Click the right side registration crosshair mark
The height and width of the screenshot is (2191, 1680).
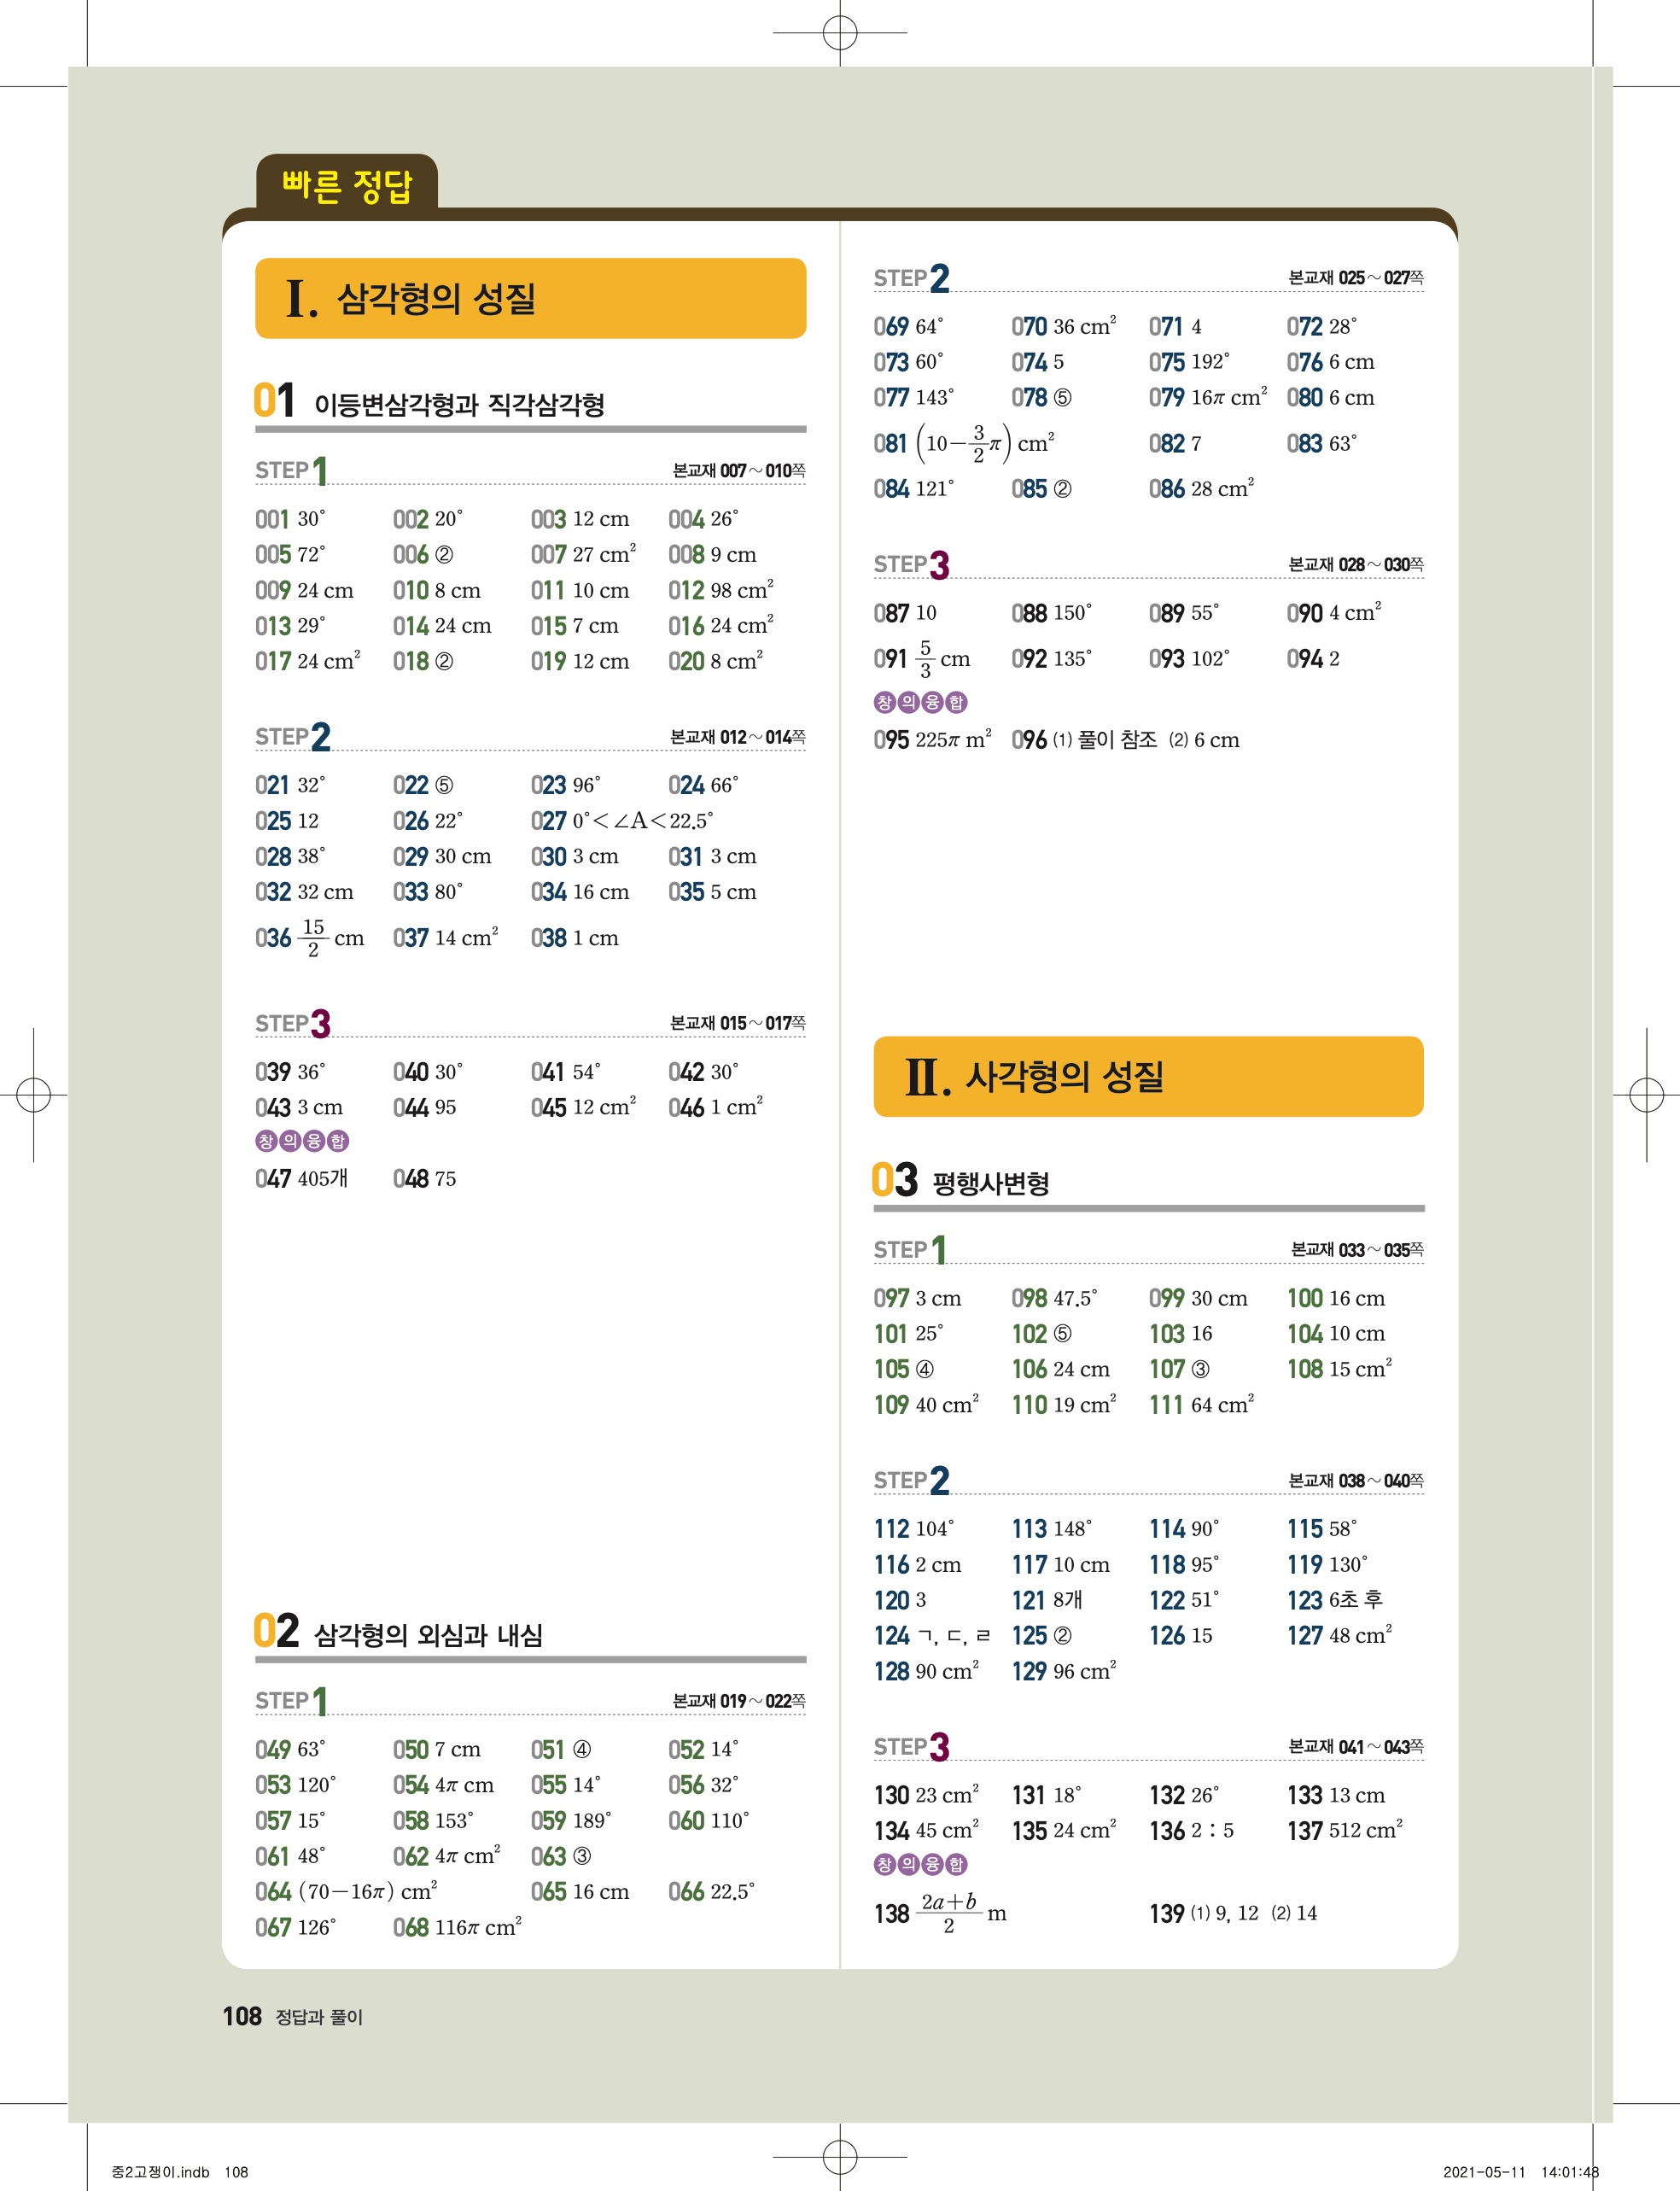(1646, 1095)
